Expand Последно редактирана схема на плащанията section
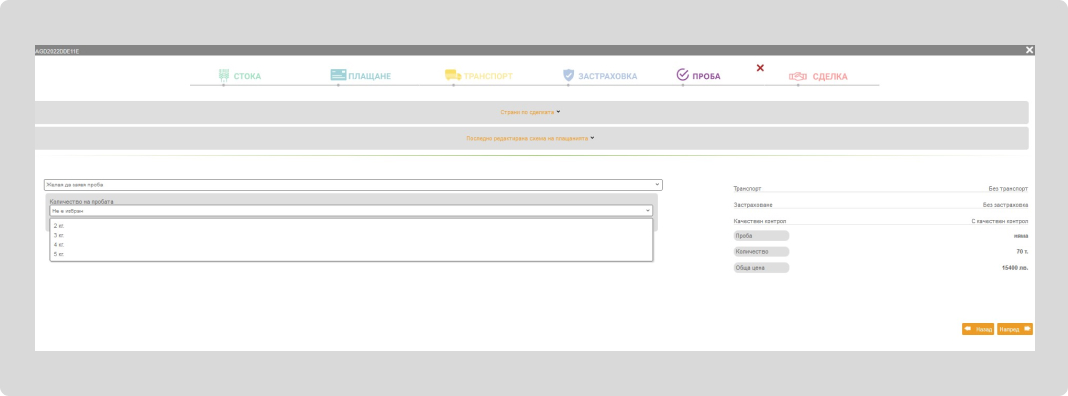Screen dimensions: 1068x396 coord(531,138)
